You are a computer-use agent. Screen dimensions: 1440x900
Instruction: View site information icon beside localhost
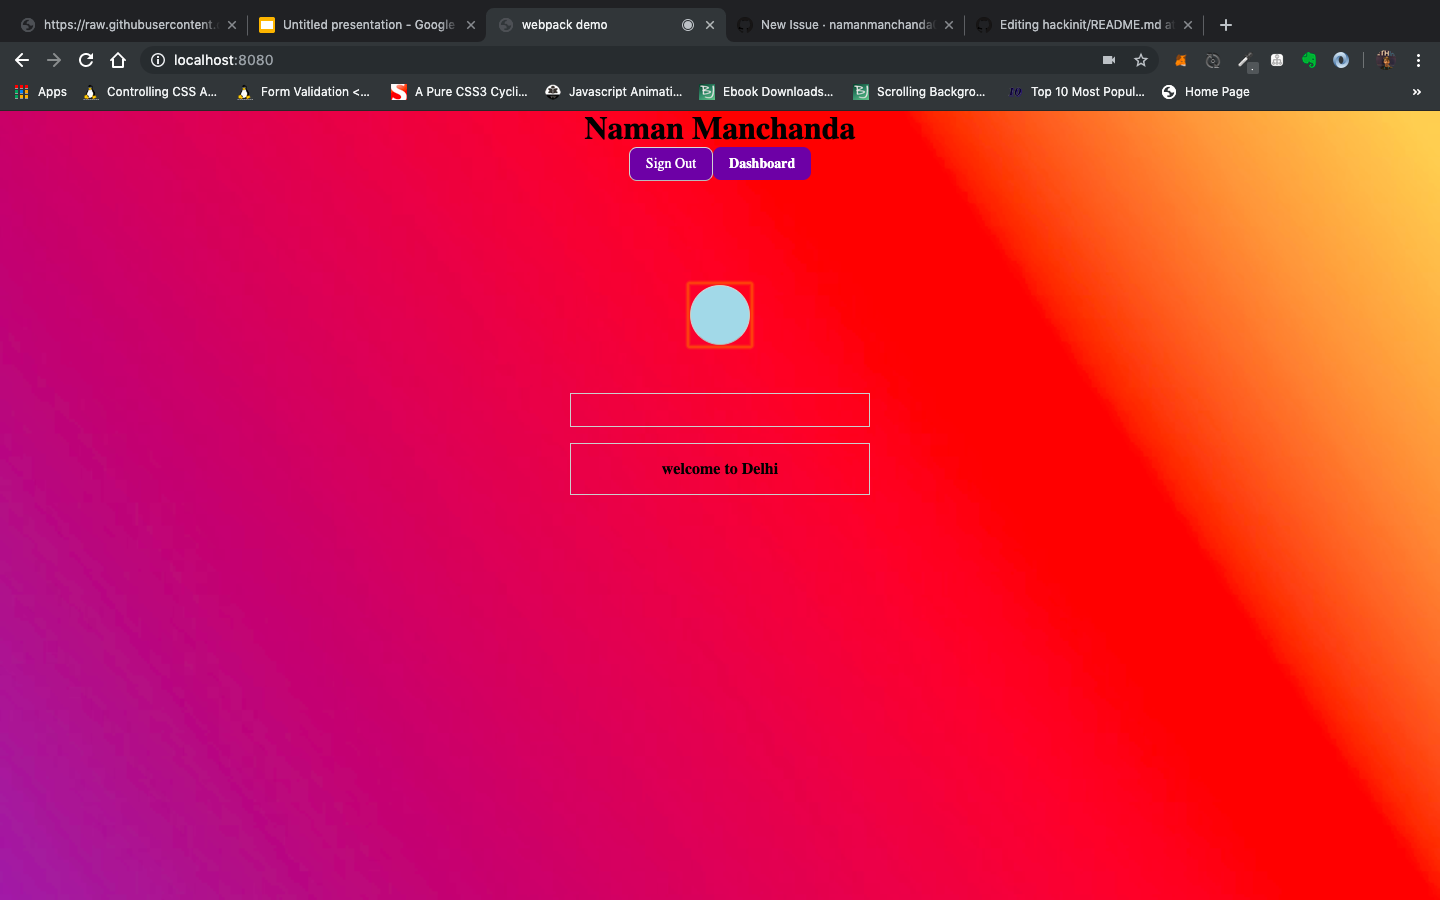[x=158, y=60]
